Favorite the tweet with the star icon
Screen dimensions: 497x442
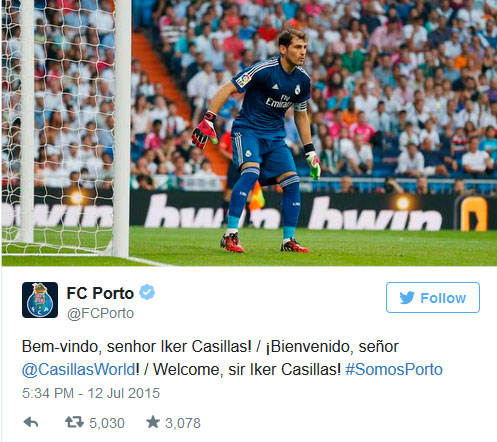pyautogui.click(x=153, y=422)
